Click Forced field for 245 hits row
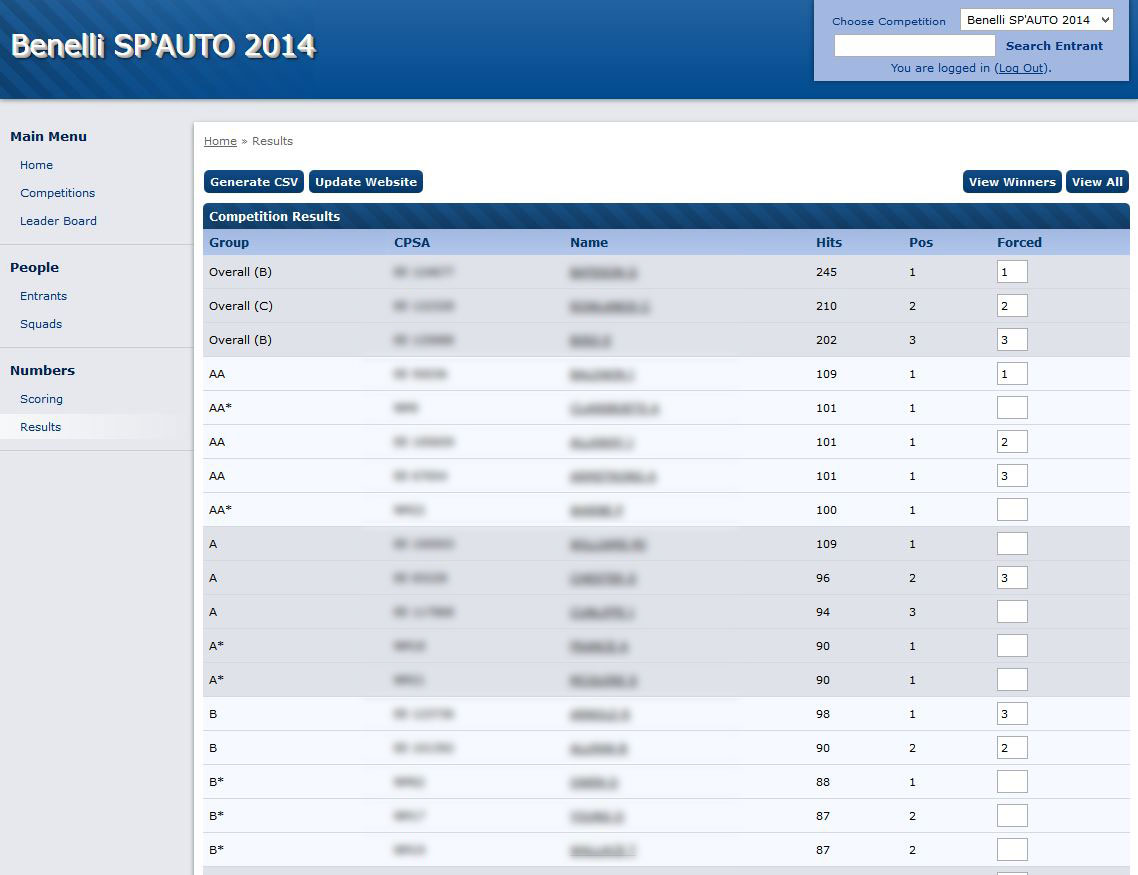The width and height of the screenshot is (1138, 875). tap(1012, 271)
